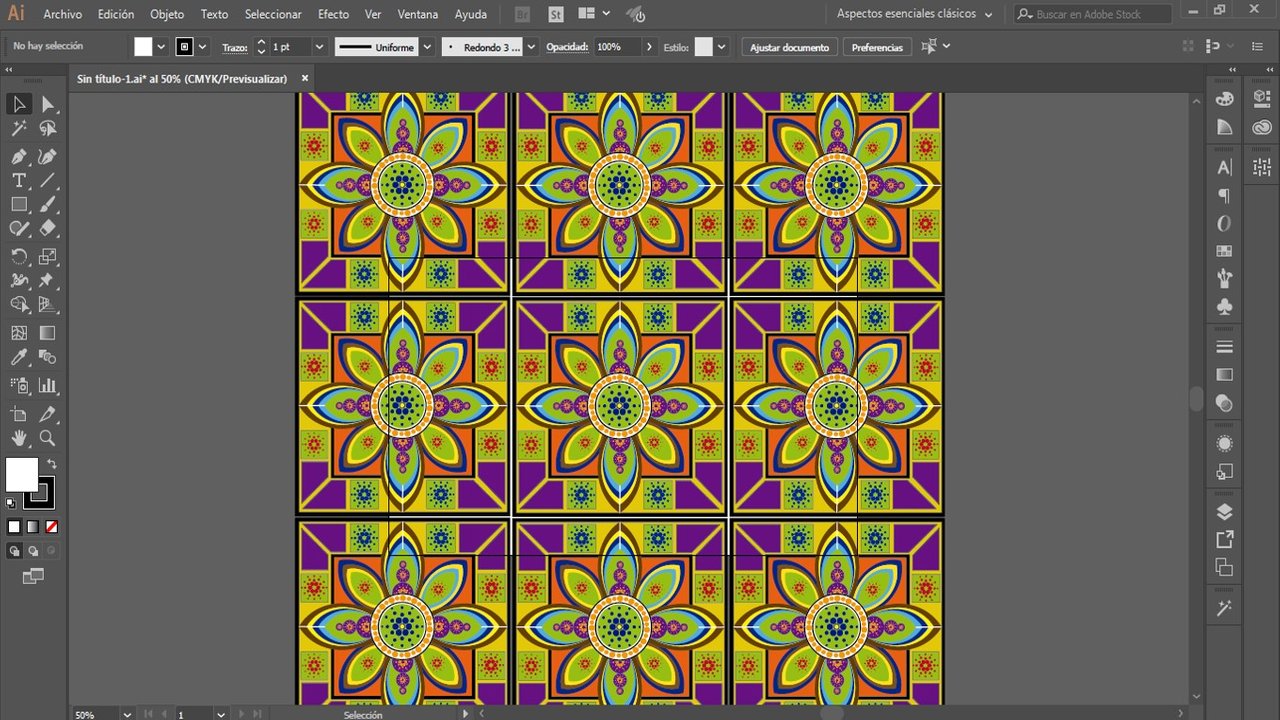
Task: Expand the opacity arrow beside 100%
Action: (x=650, y=47)
